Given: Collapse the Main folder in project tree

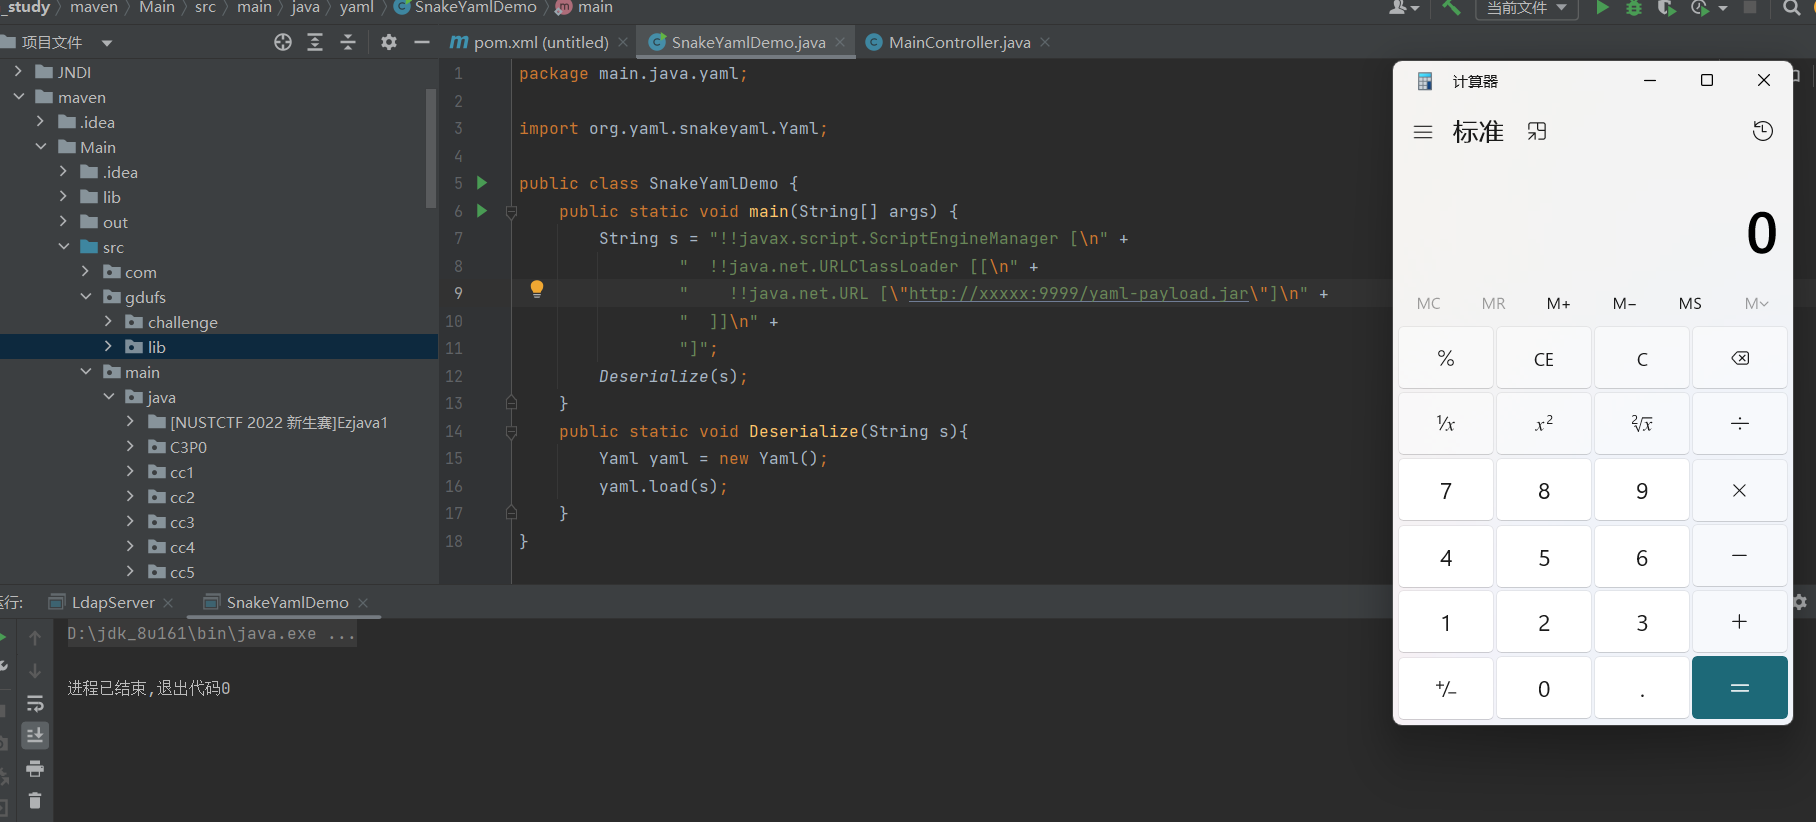Looking at the screenshot, I should click(x=41, y=147).
